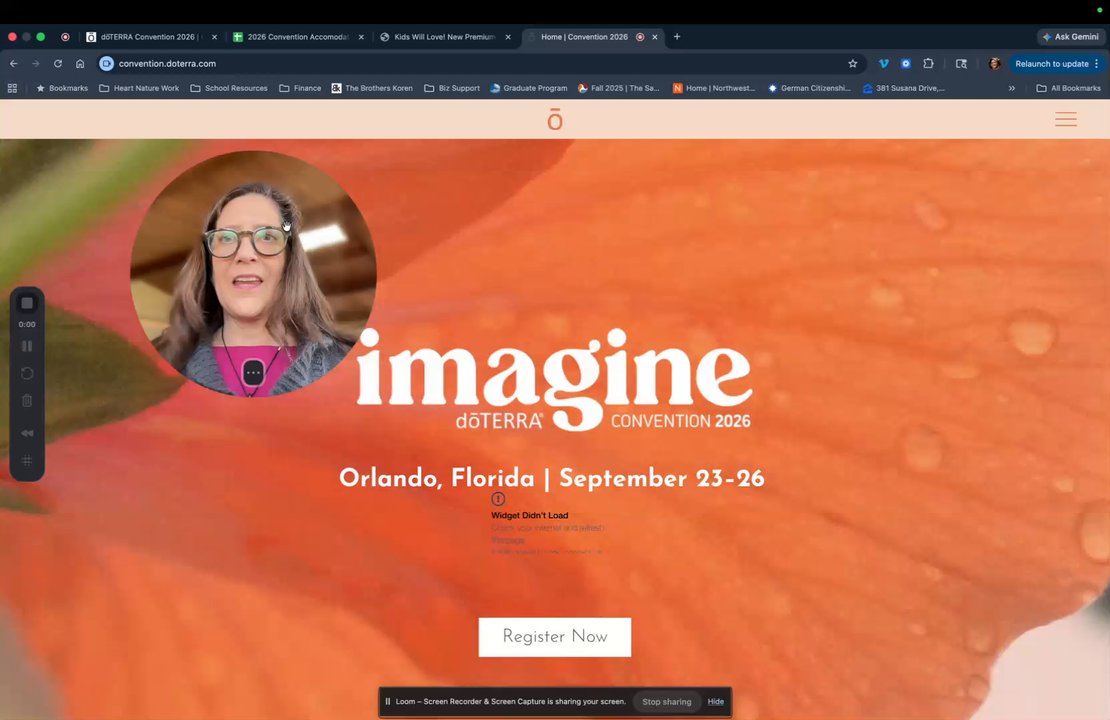
Task: Stop the Loom recording
Action: (x=27, y=303)
